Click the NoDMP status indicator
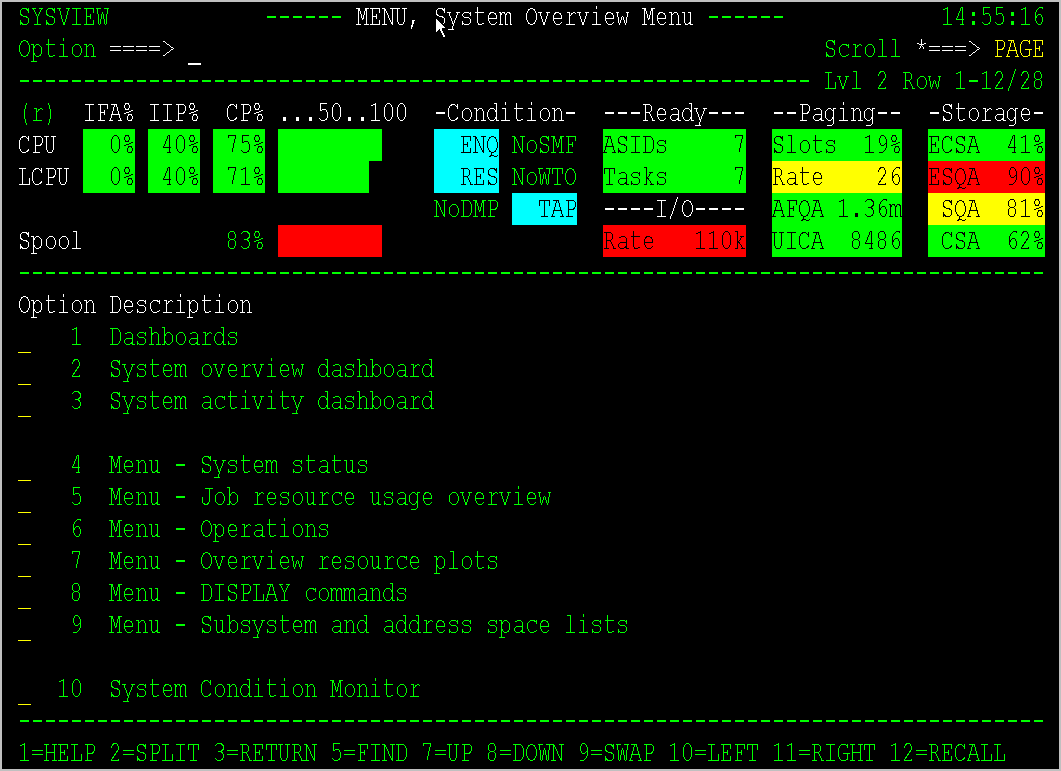The width and height of the screenshot is (1061, 771). click(466, 209)
